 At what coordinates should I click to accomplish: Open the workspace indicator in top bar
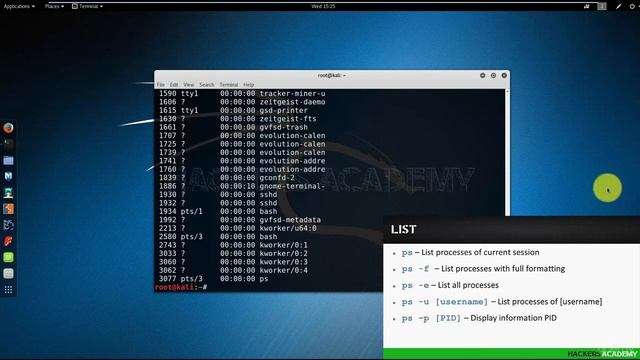tap(602, 6)
